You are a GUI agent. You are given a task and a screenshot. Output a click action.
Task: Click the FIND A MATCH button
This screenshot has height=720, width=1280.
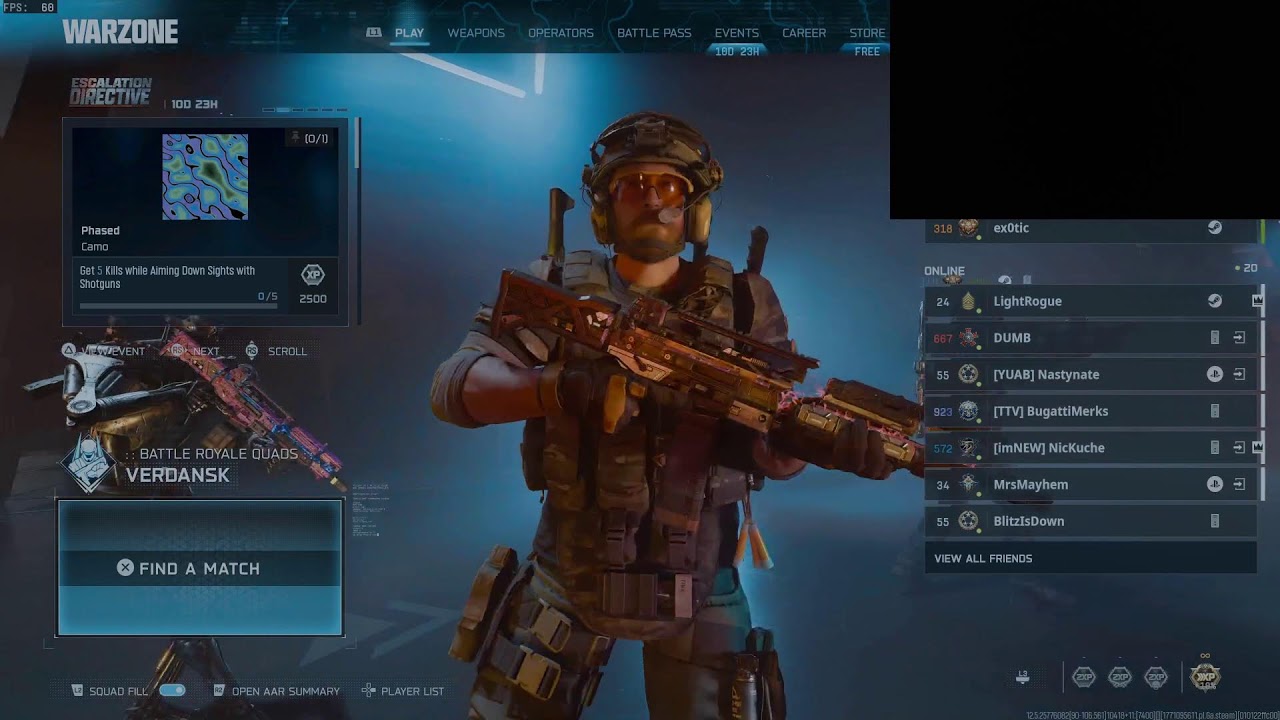[x=200, y=568]
